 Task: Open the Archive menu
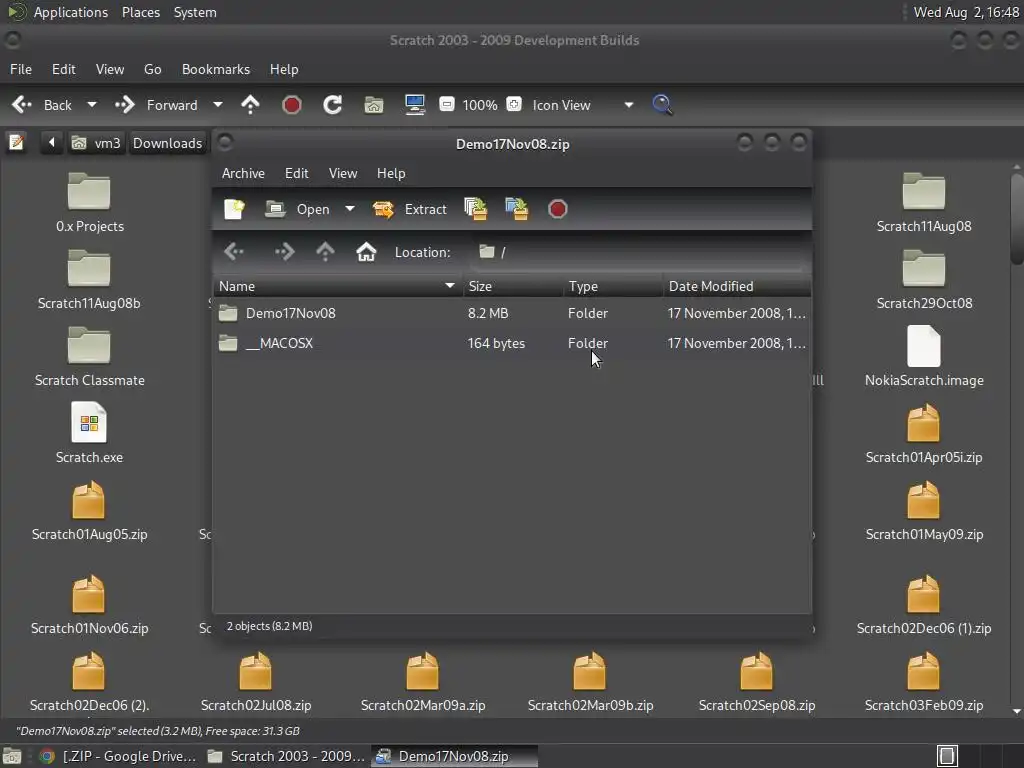pos(243,173)
